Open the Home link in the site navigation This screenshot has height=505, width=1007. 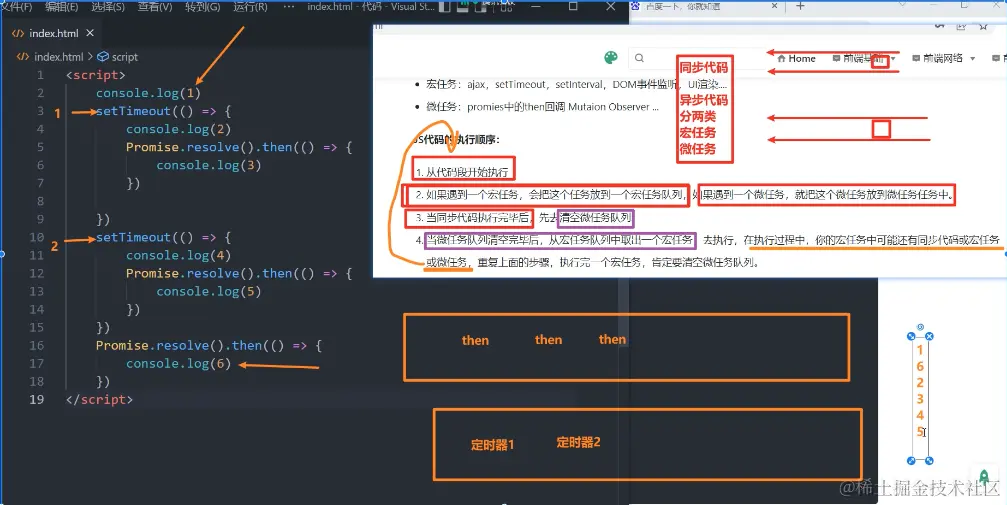(x=796, y=58)
